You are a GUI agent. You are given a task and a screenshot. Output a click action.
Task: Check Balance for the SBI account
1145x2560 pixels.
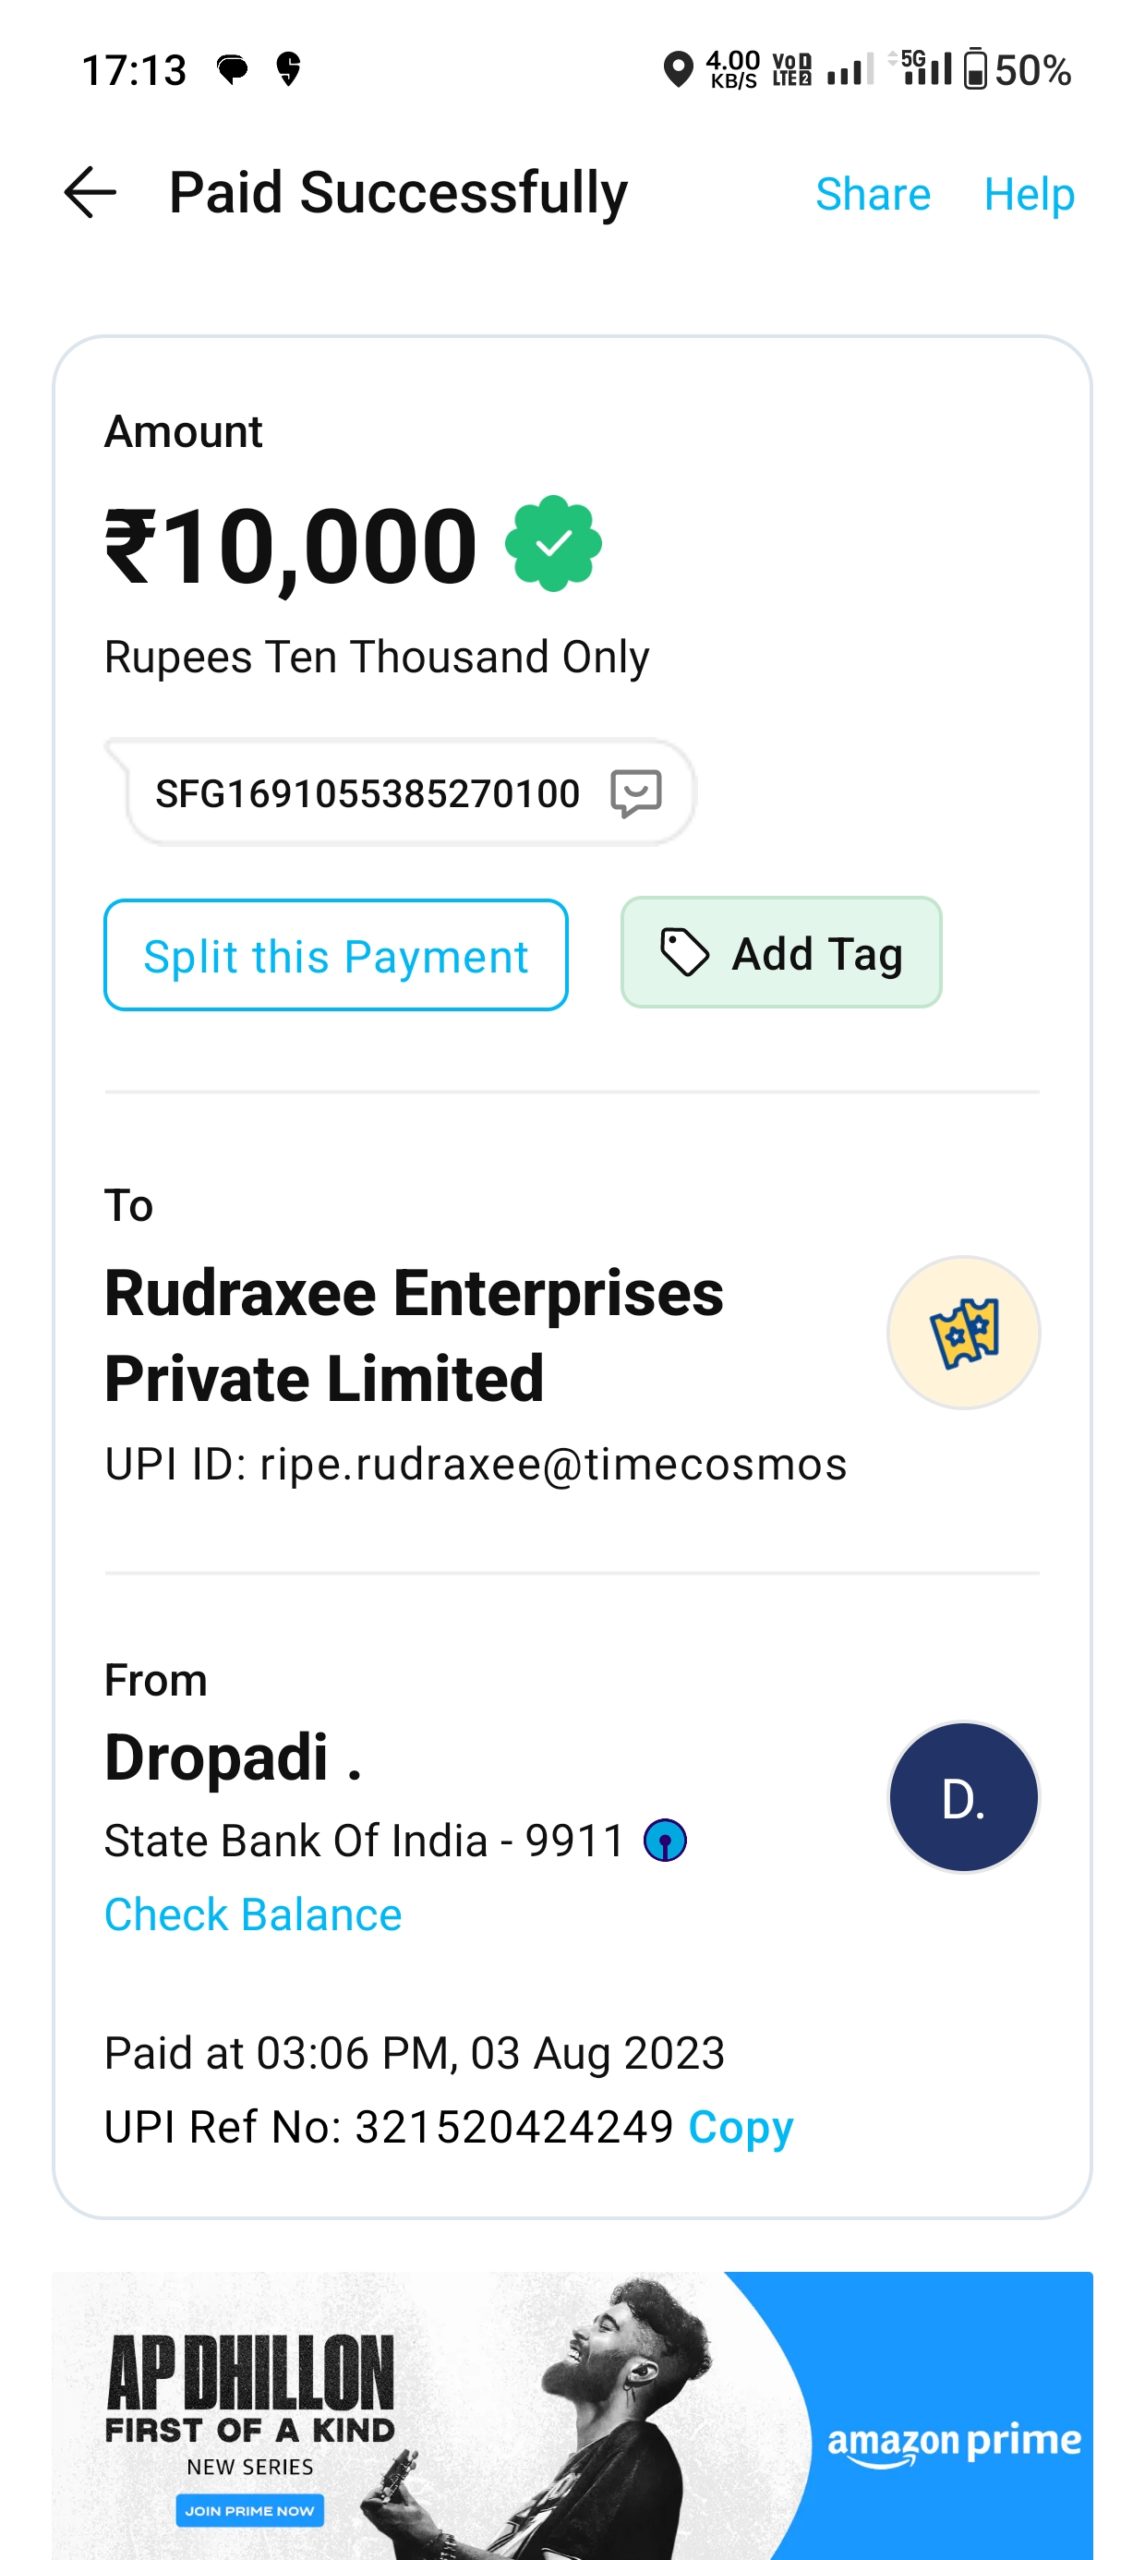click(x=253, y=1915)
